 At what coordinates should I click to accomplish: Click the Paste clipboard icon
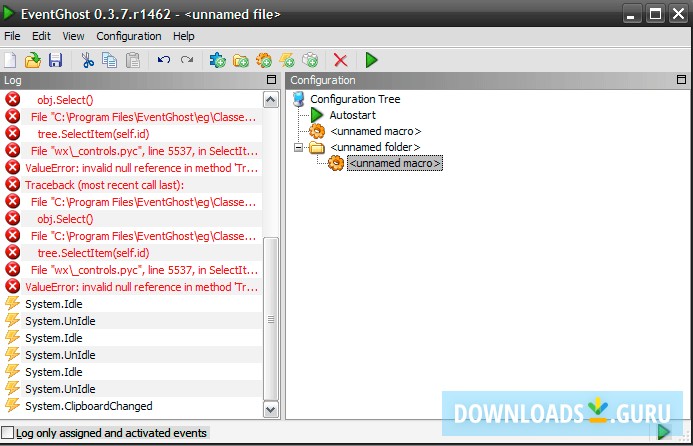click(x=133, y=60)
